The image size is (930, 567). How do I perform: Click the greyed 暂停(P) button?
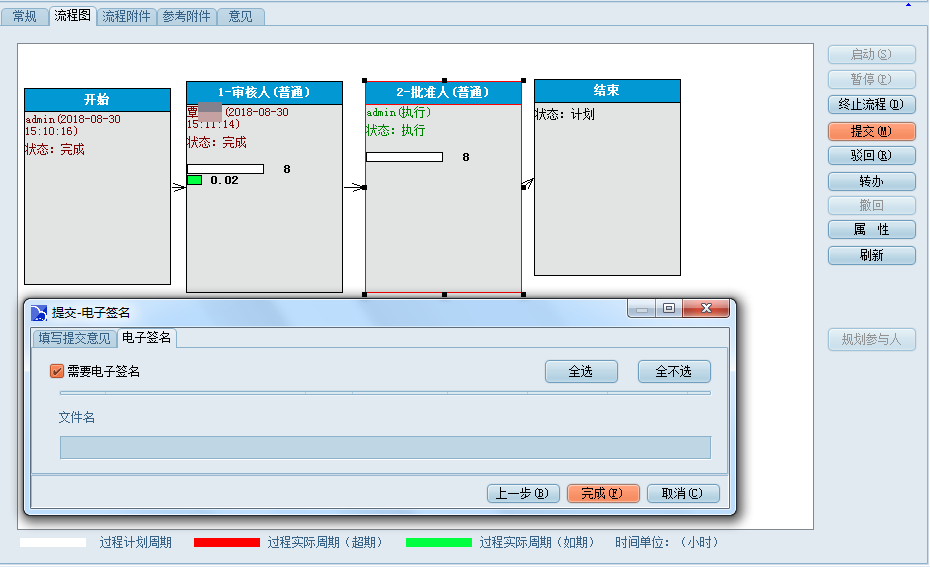point(871,79)
